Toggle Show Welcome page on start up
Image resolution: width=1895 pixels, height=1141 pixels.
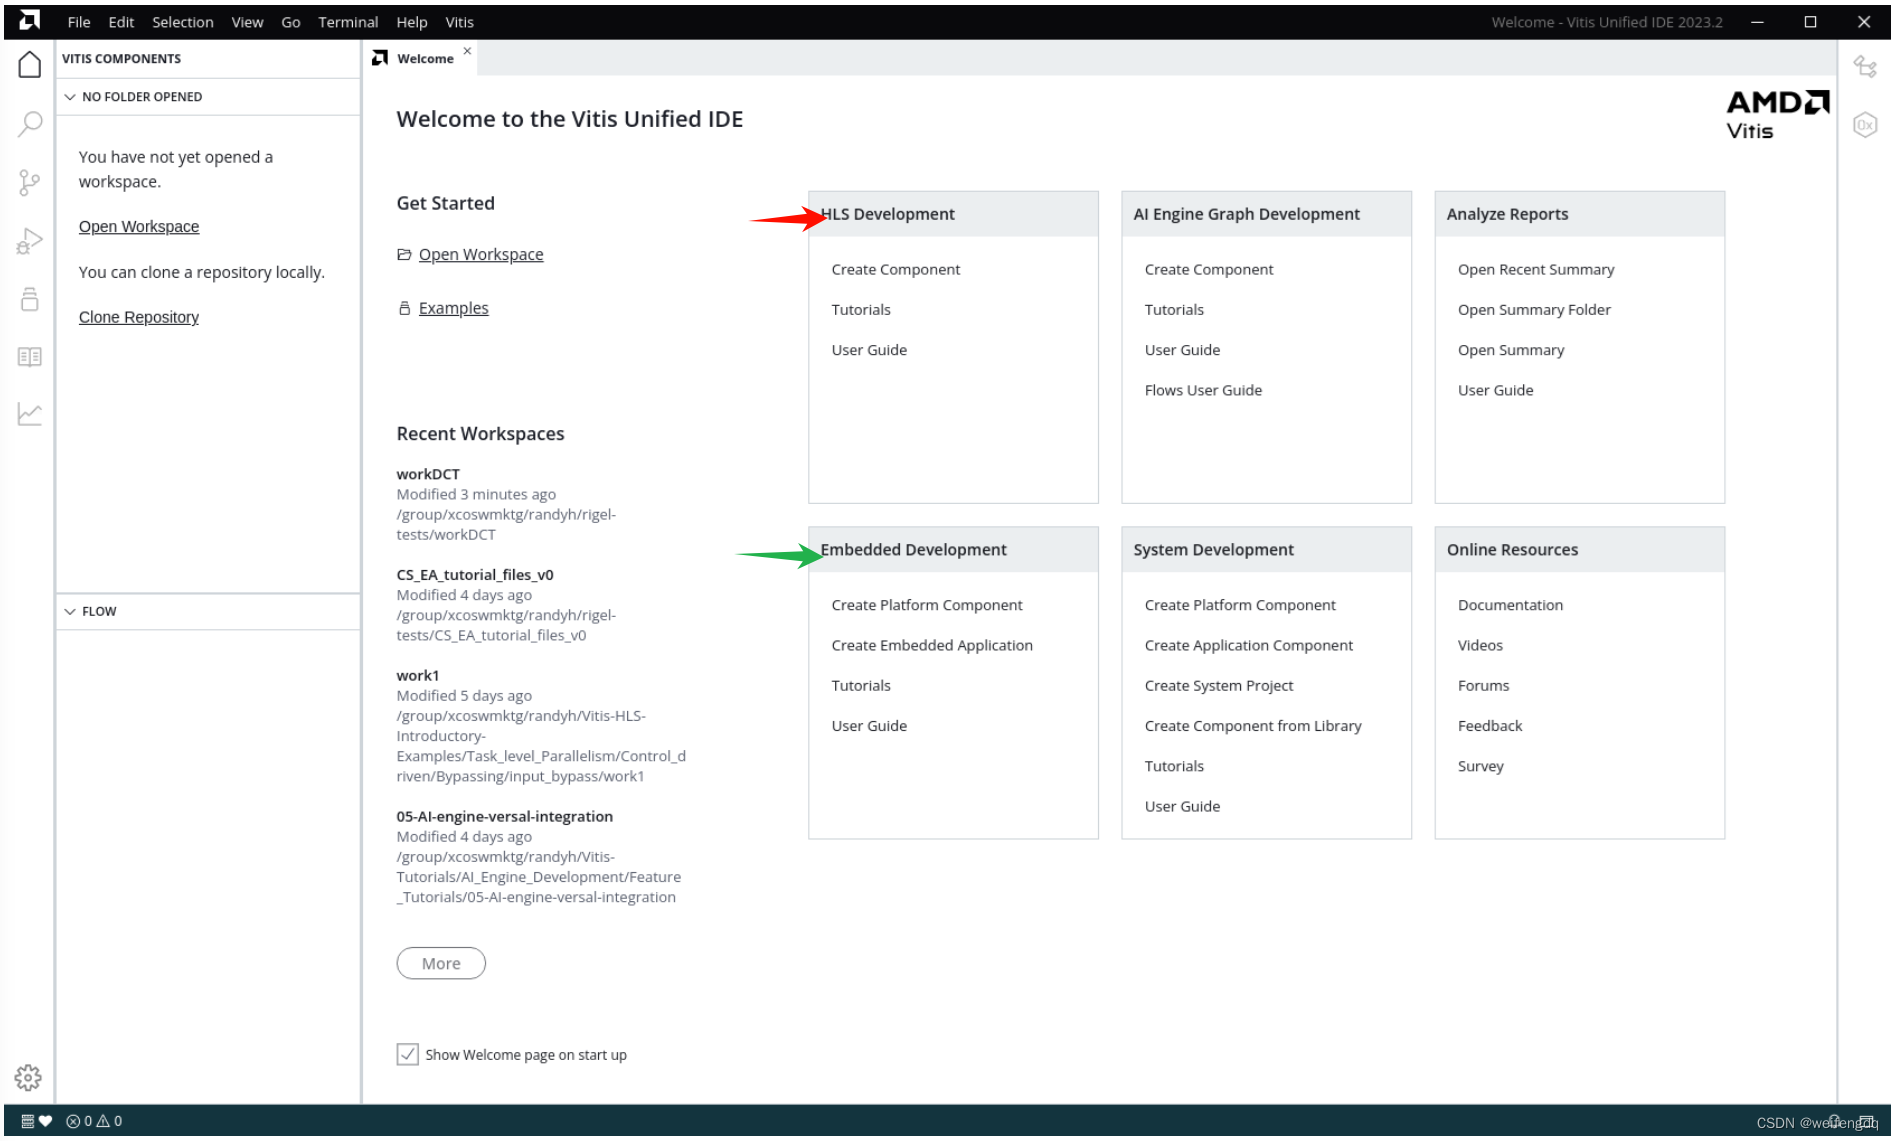(407, 1054)
